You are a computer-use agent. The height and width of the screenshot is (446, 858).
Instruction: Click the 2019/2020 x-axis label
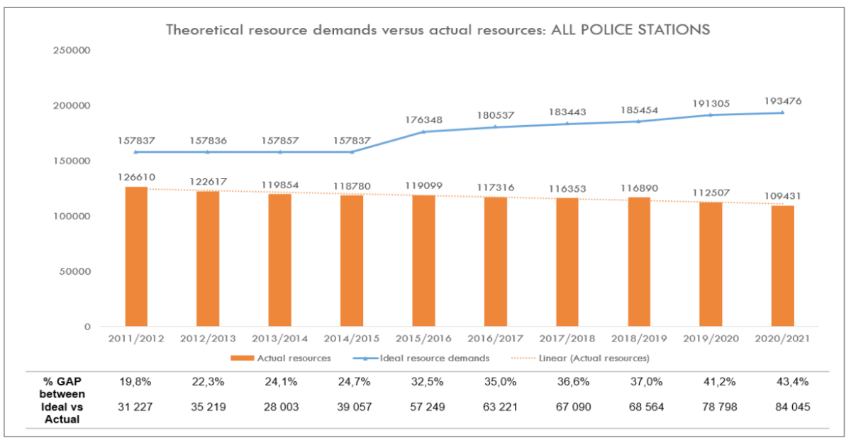point(711,339)
